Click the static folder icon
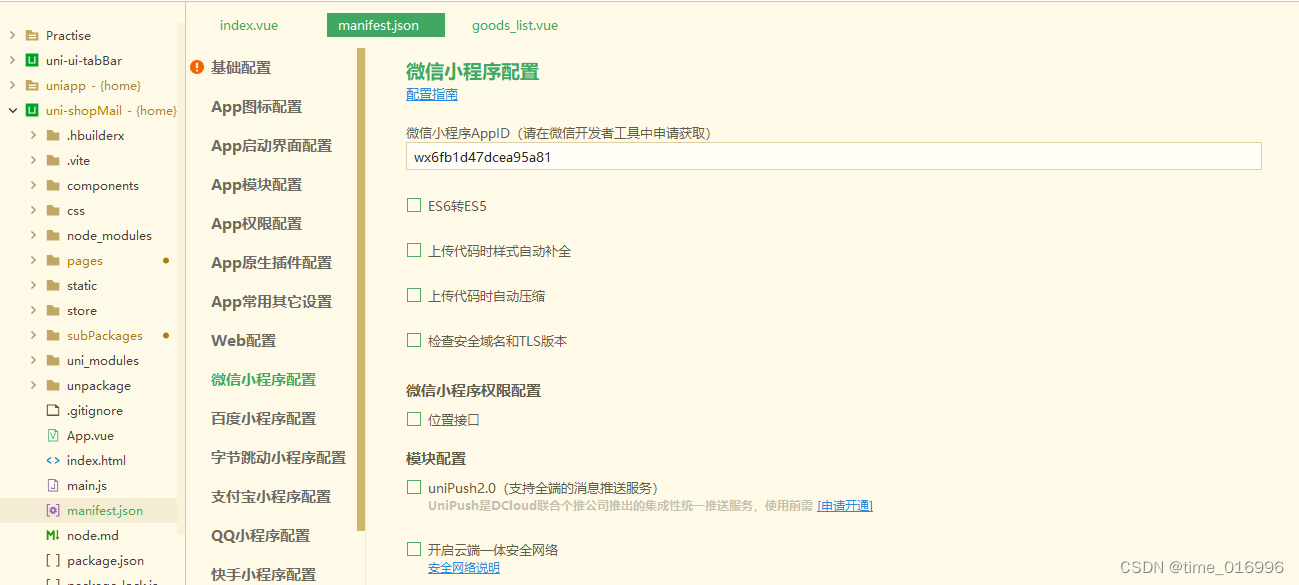Image resolution: width=1299 pixels, height=585 pixels. pyautogui.click(x=53, y=285)
